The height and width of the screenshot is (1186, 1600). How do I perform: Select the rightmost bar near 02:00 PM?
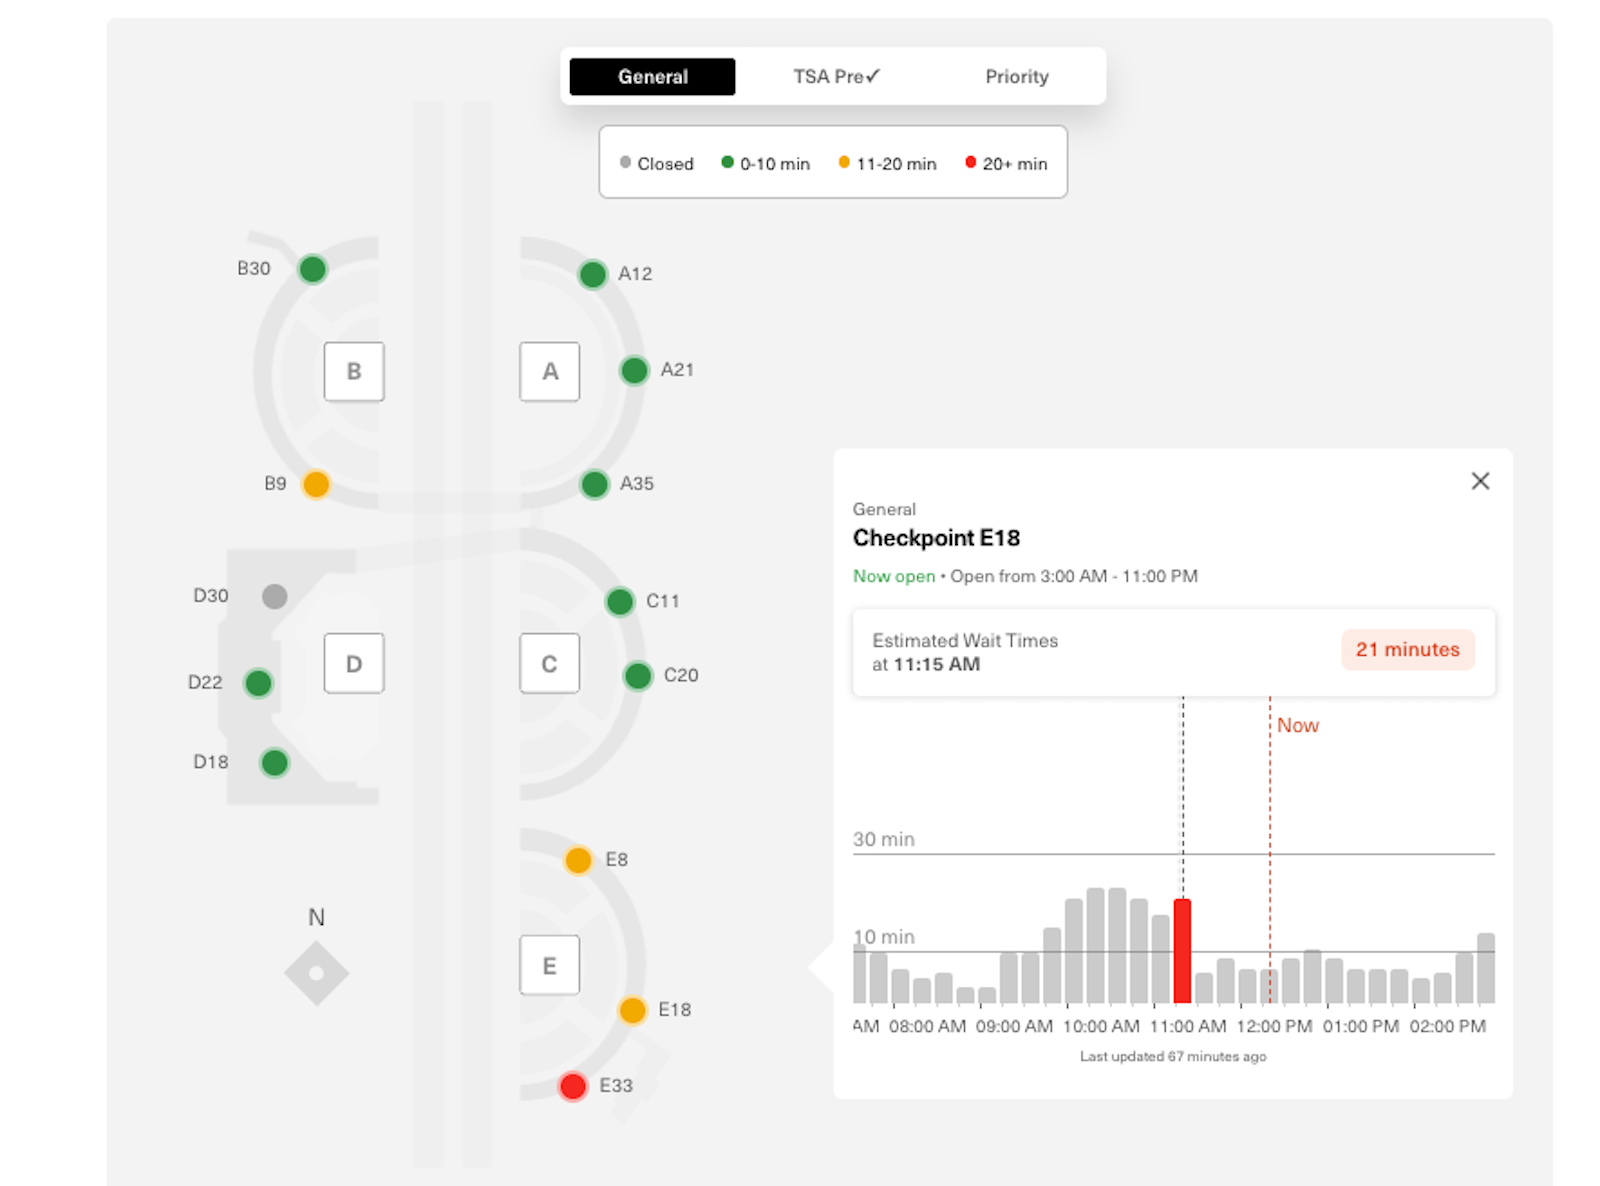coord(1486,968)
